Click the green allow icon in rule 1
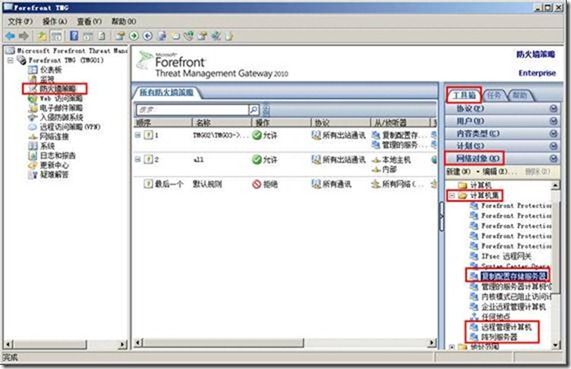Image resolution: width=571 pixels, height=369 pixels. pos(257,135)
